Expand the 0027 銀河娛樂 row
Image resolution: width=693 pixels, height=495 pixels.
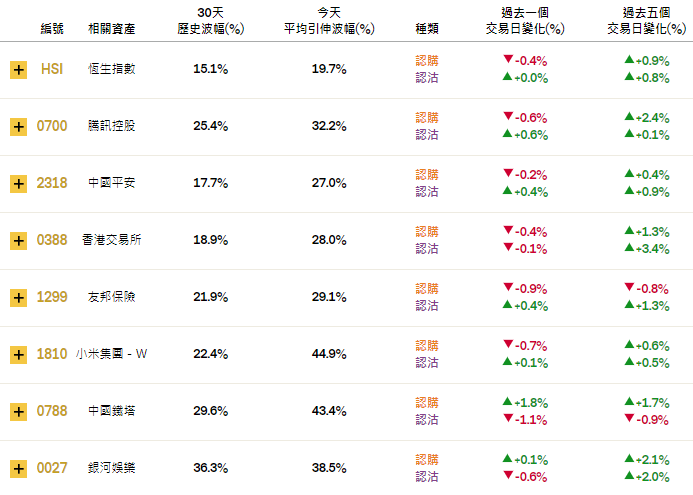pyautogui.click(x=19, y=468)
